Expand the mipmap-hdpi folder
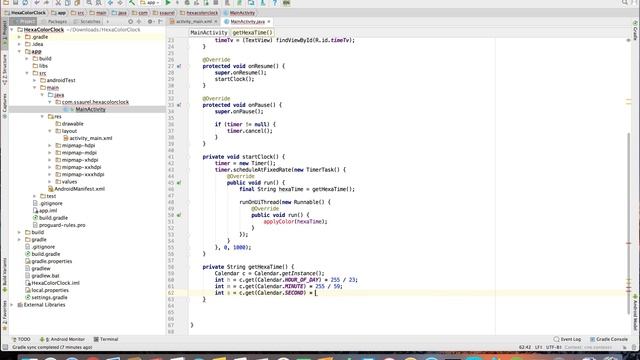 pos(50,145)
